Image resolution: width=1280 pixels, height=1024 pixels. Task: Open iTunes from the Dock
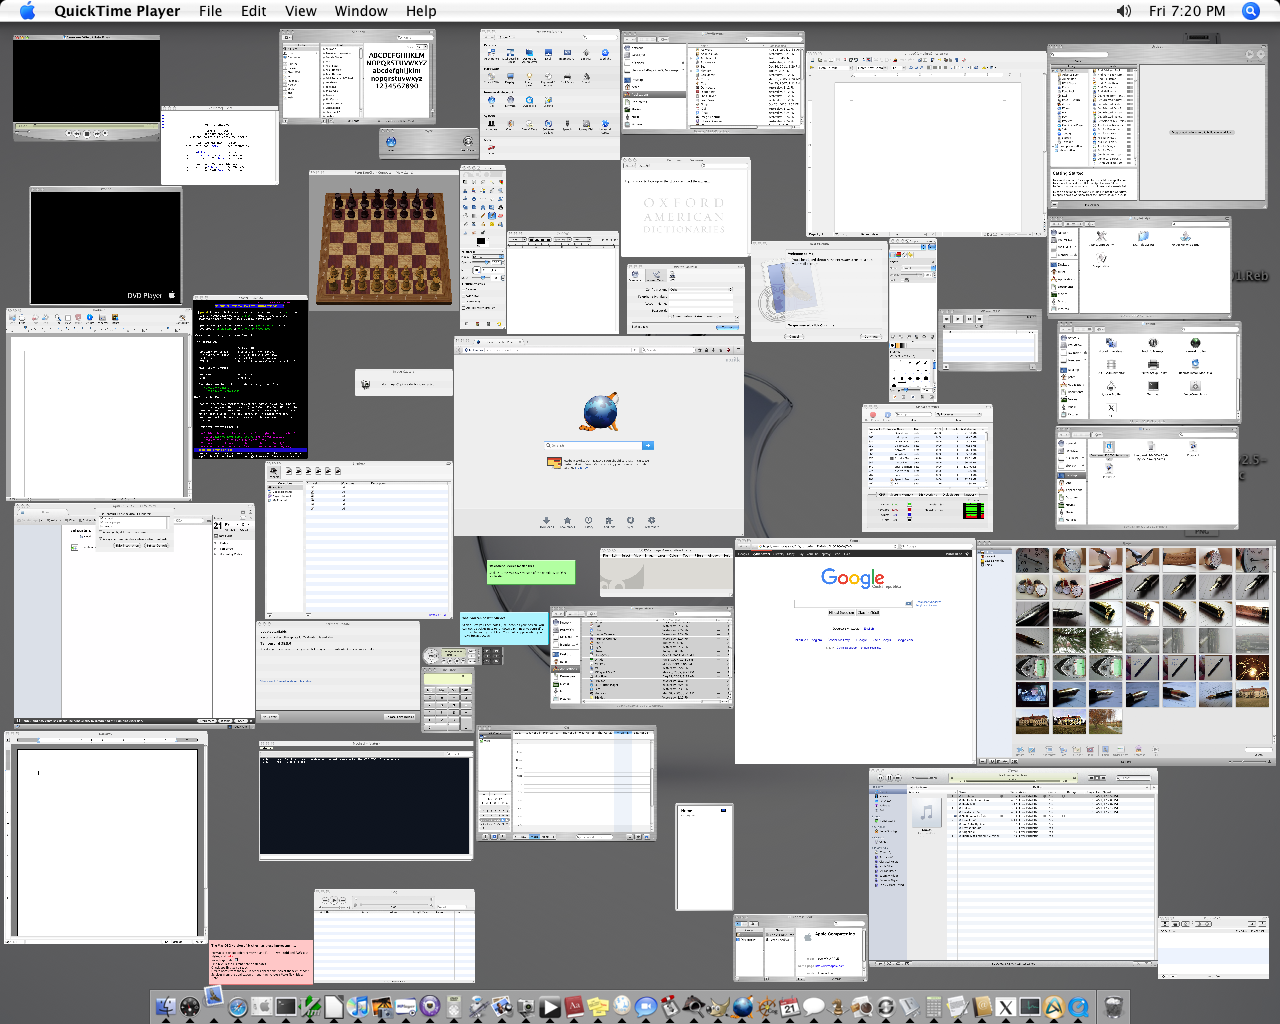tap(358, 1007)
